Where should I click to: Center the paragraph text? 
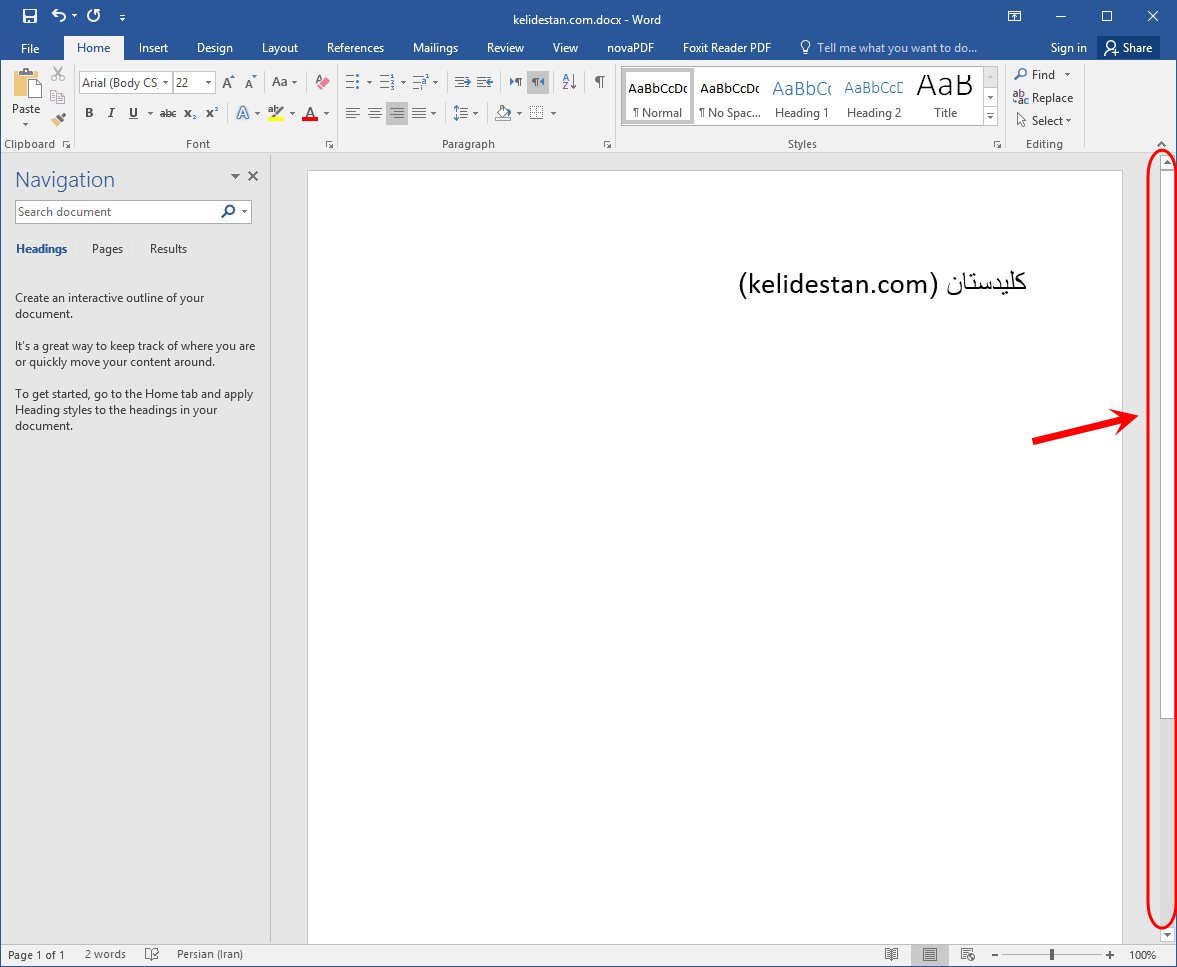coord(375,113)
